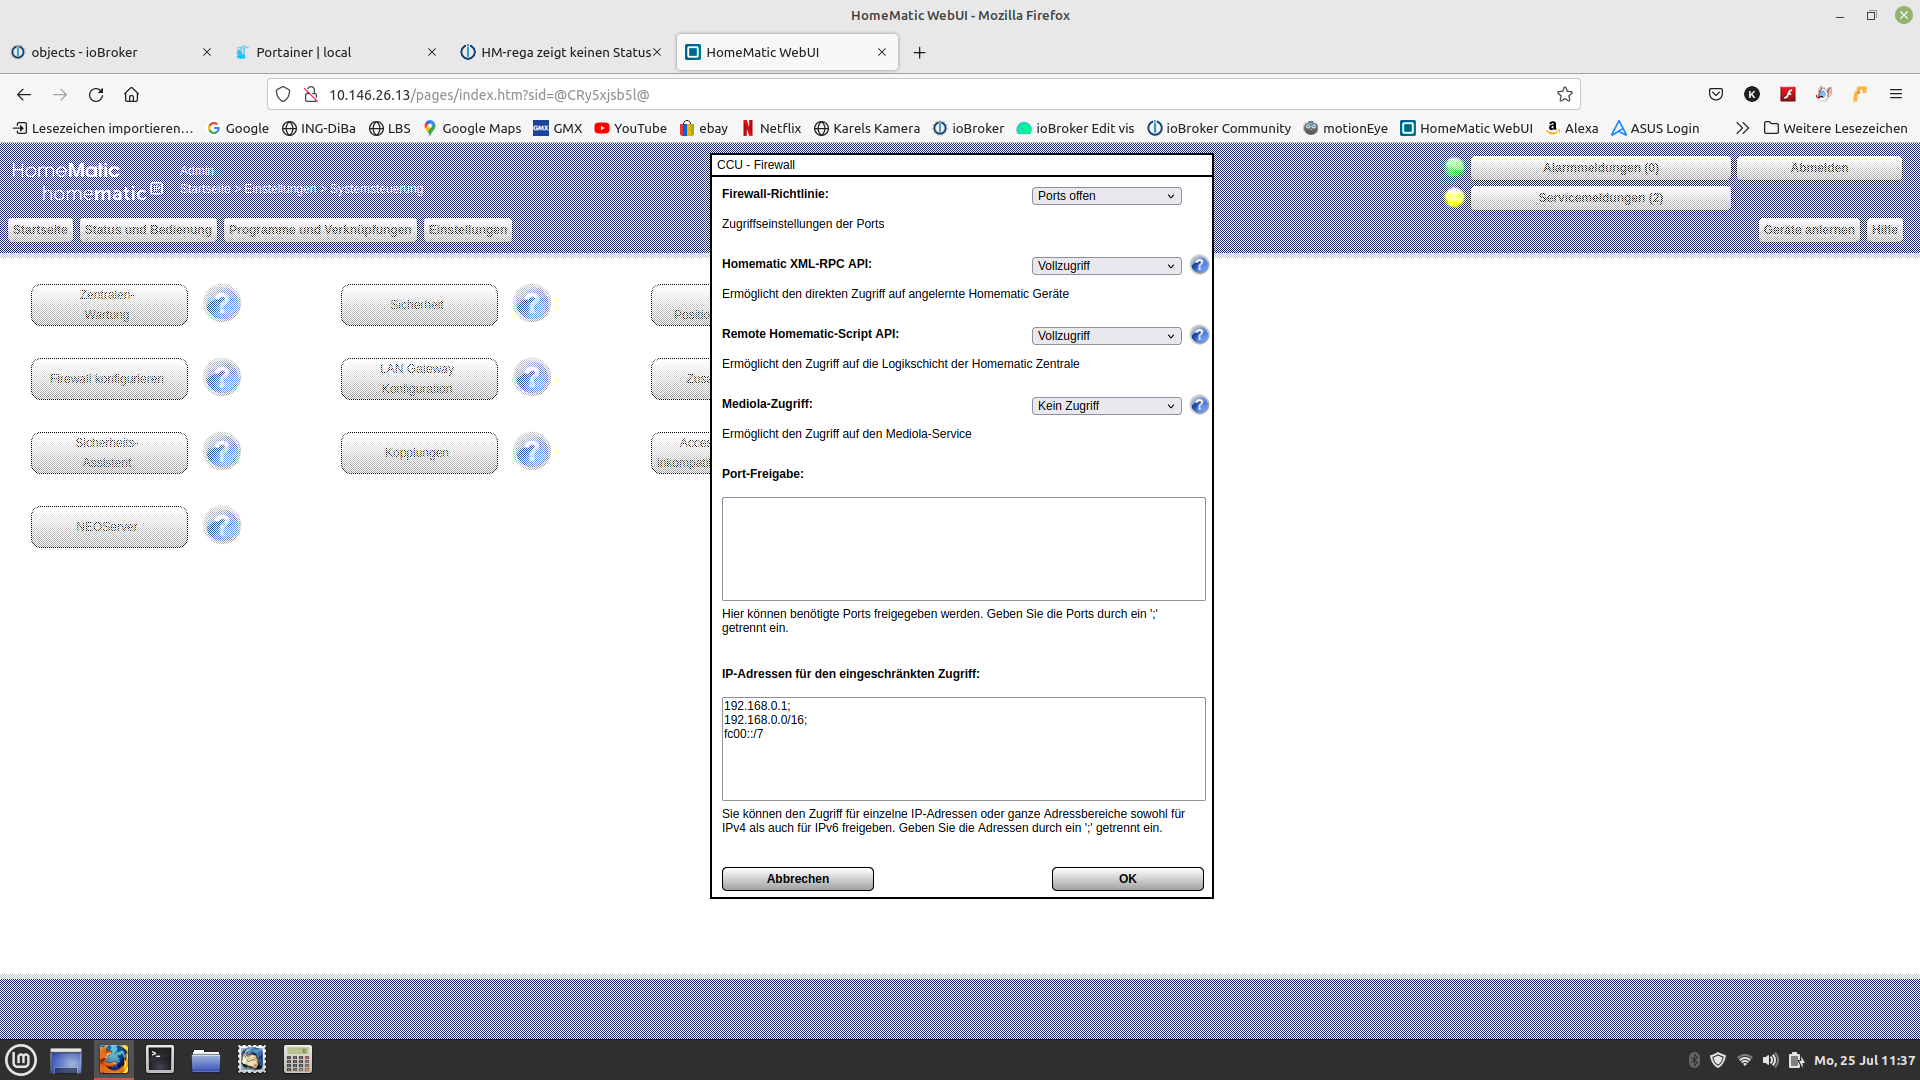Click Geräte anlernen button
This screenshot has width=1920, height=1080.
pos(1809,230)
